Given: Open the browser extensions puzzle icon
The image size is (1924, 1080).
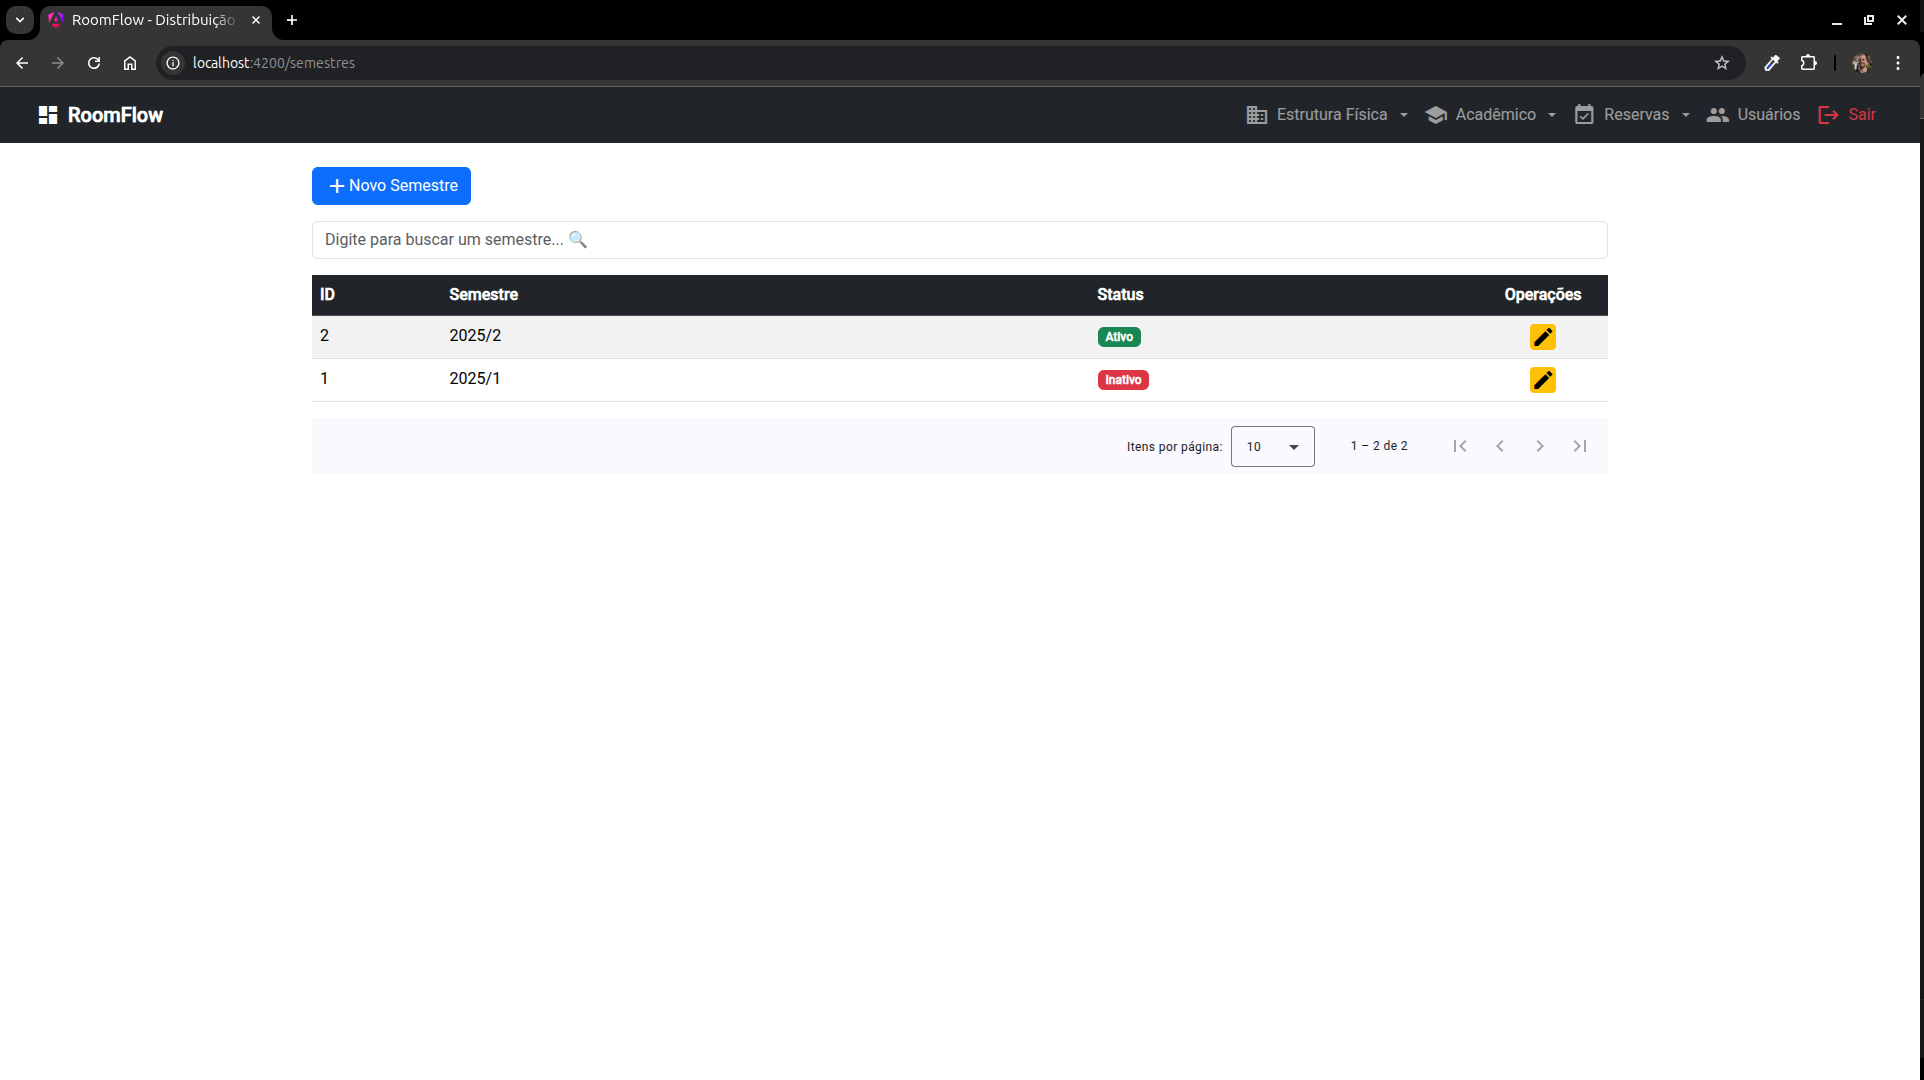Looking at the screenshot, I should coord(1808,63).
